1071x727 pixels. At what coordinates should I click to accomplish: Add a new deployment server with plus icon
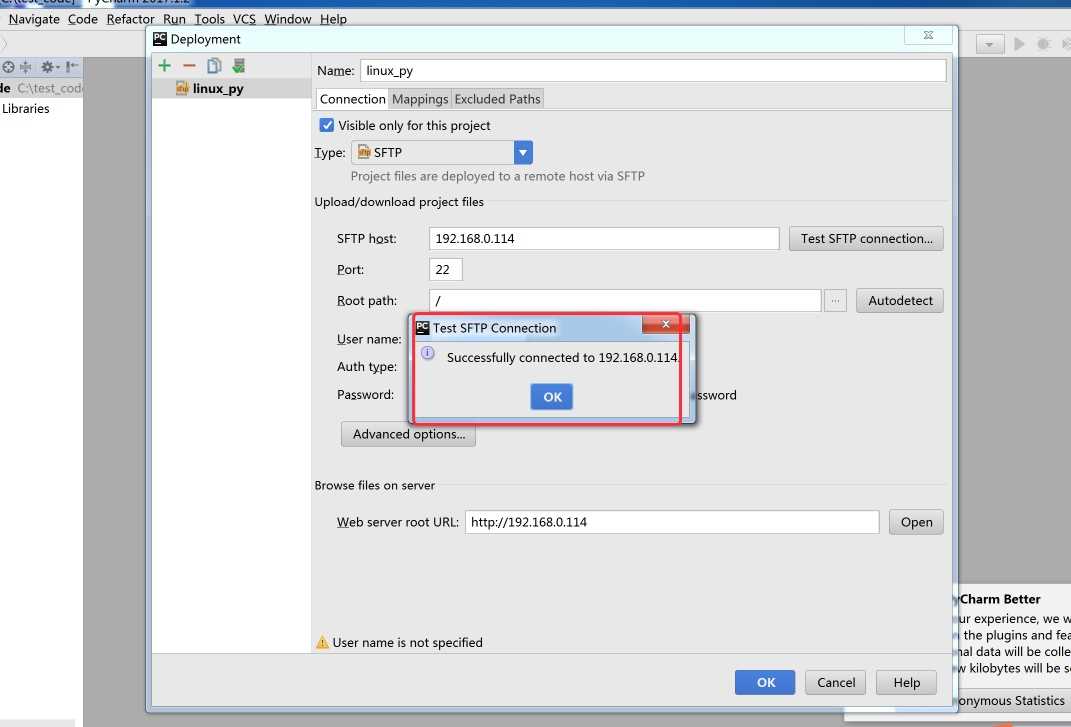(165, 66)
